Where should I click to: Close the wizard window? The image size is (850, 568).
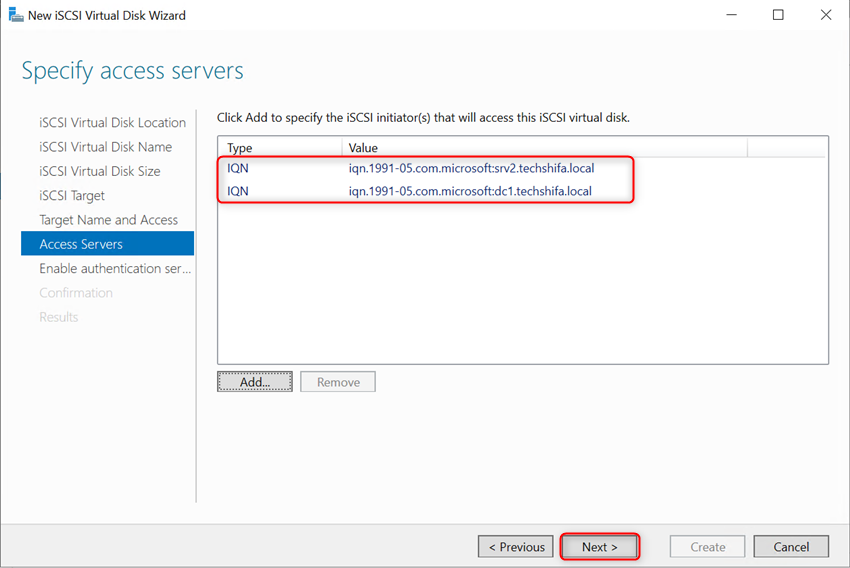[826, 15]
